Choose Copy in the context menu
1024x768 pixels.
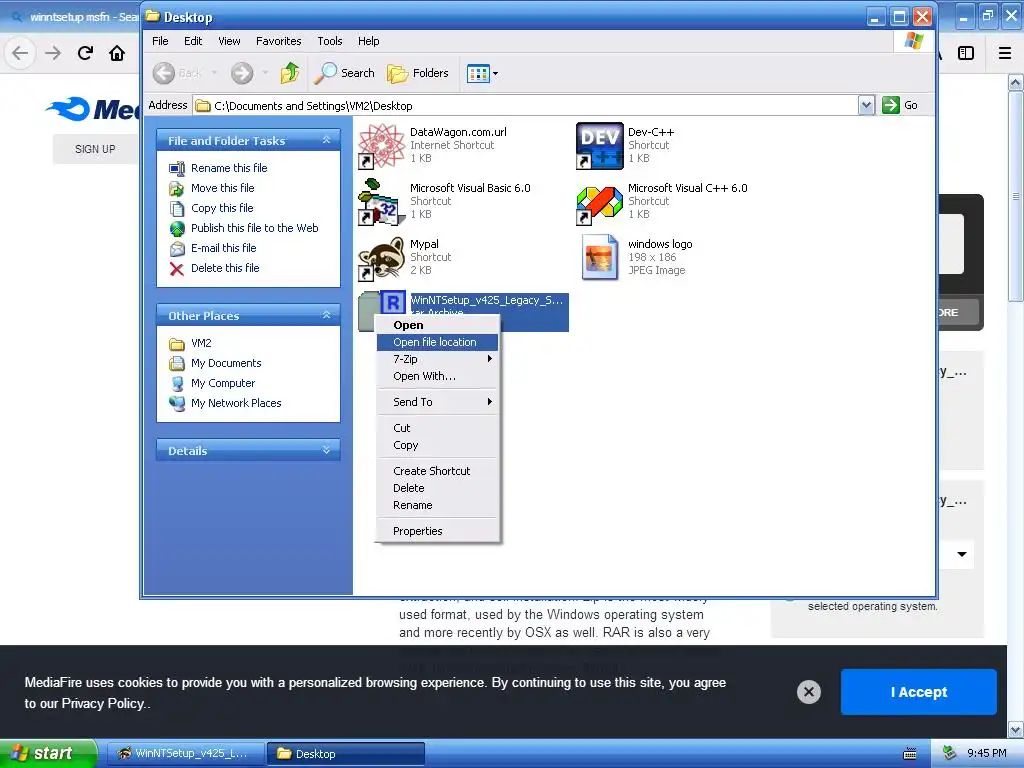[438, 445]
